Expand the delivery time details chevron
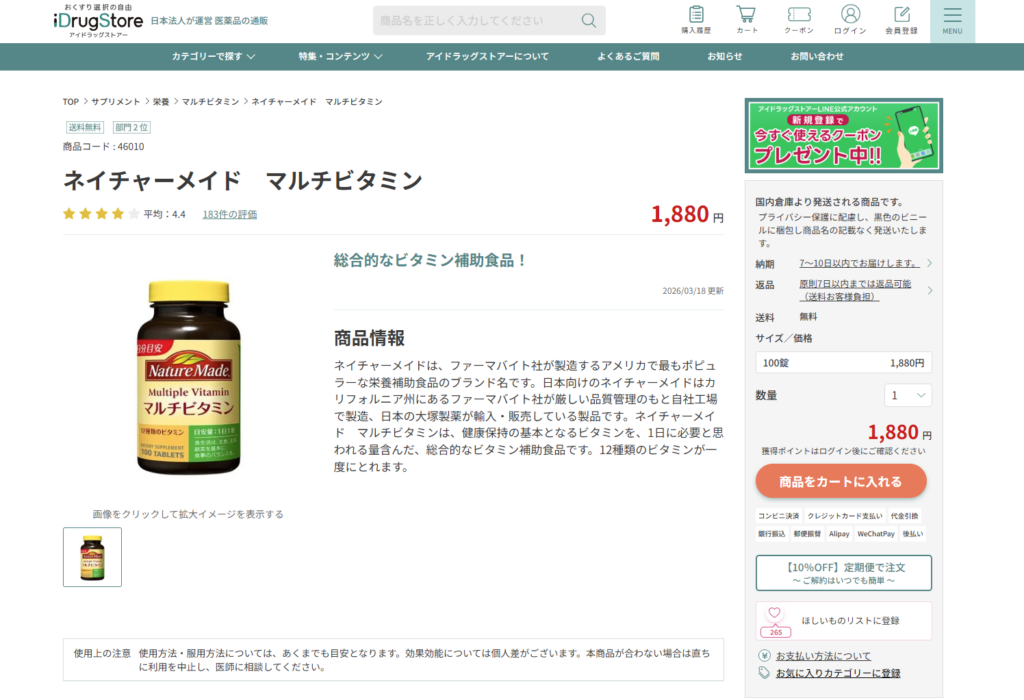Screen dimensions: 1024x700 coord(929,263)
